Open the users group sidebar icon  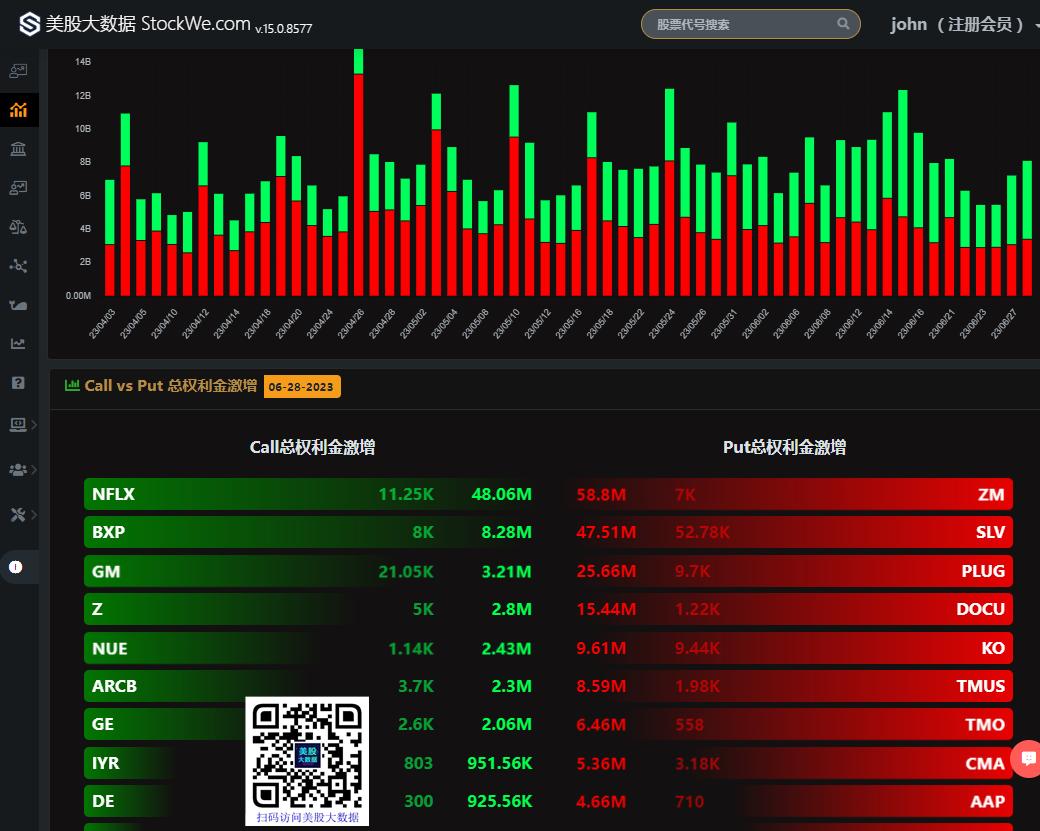(18, 470)
